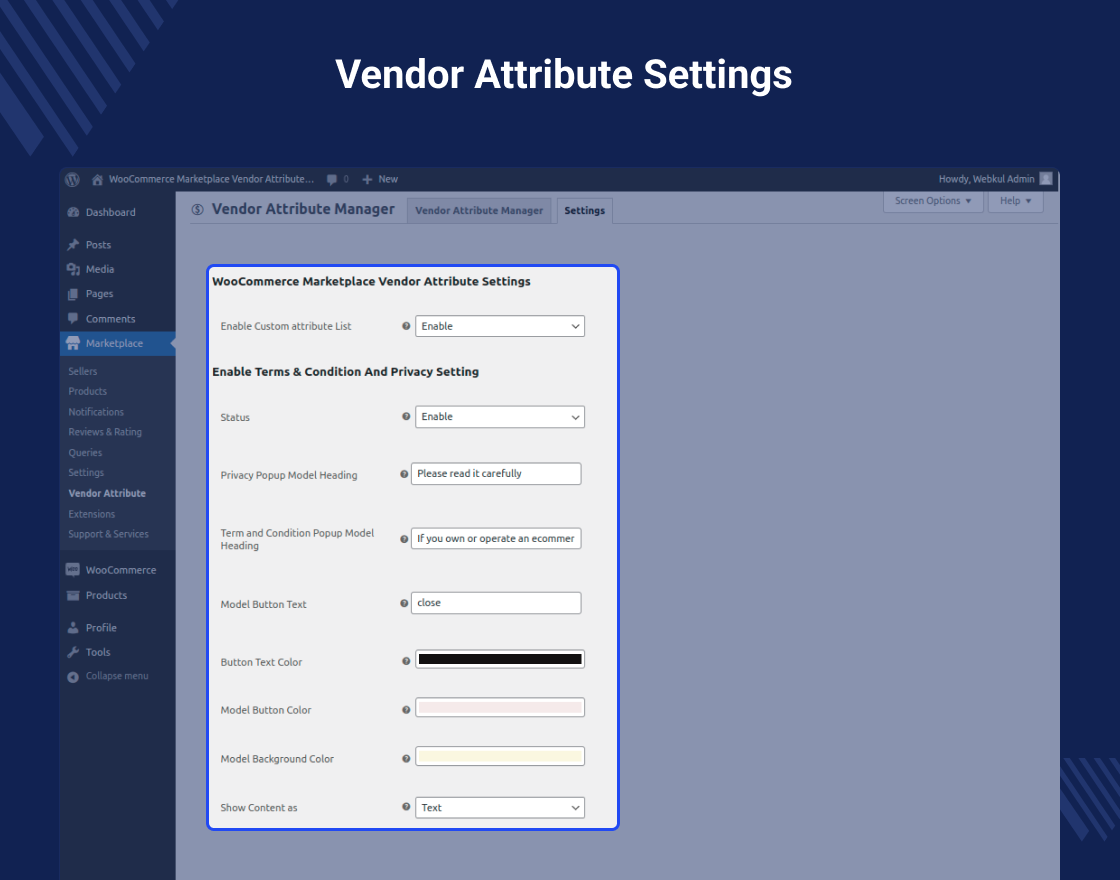Click help icon for Model Background Color

406,759
